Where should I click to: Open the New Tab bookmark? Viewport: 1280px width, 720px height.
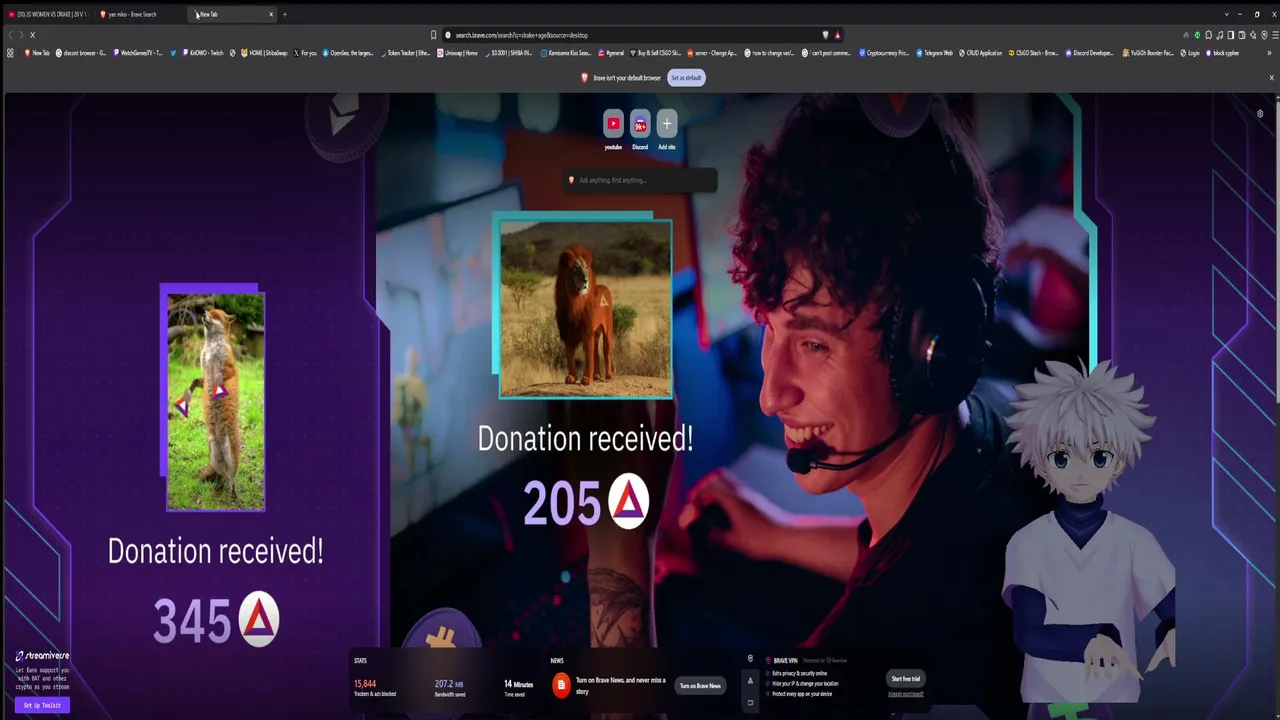pyautogui.click(x=37, y=53)
